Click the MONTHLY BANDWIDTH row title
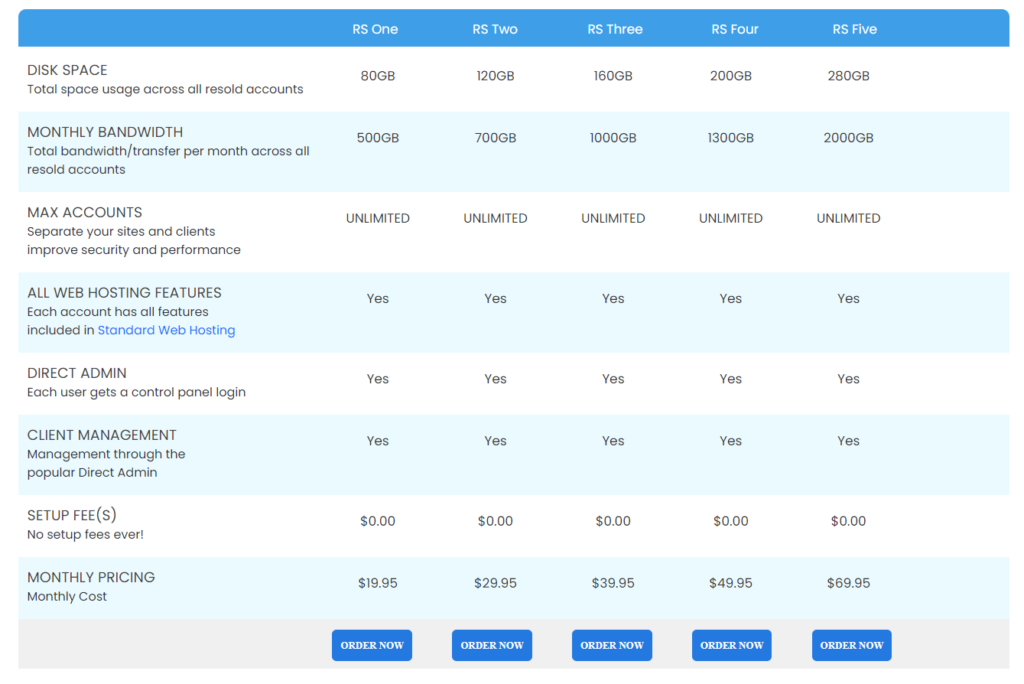 click(105, 132)
